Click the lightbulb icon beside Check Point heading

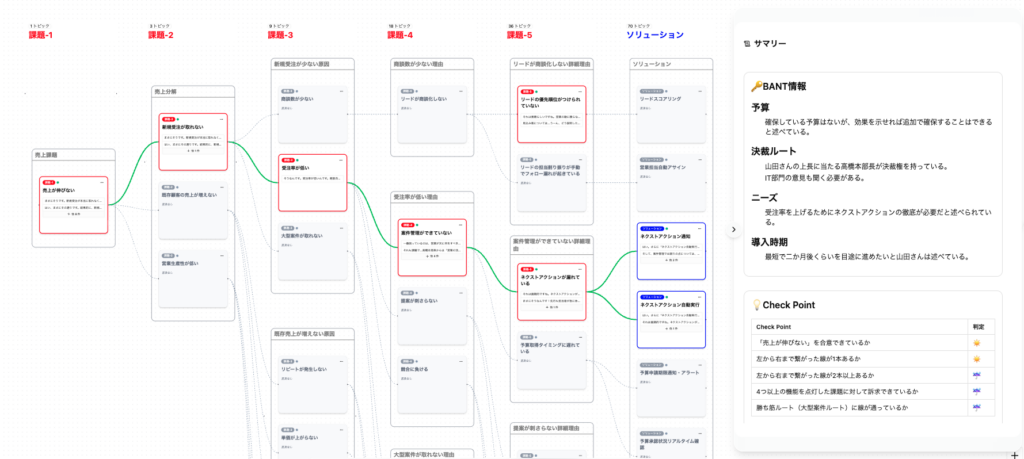[x=756, y=305]
